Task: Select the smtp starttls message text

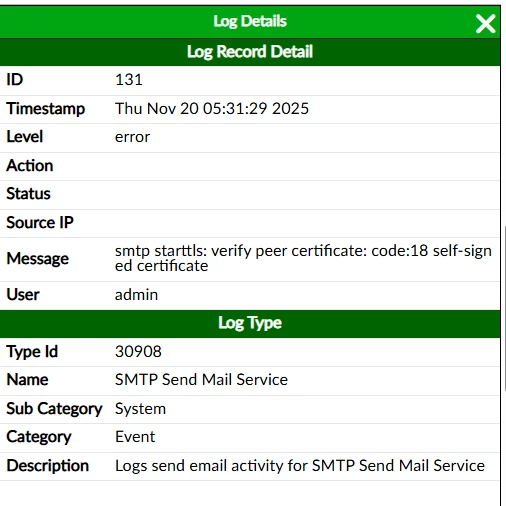Action: 303,258
